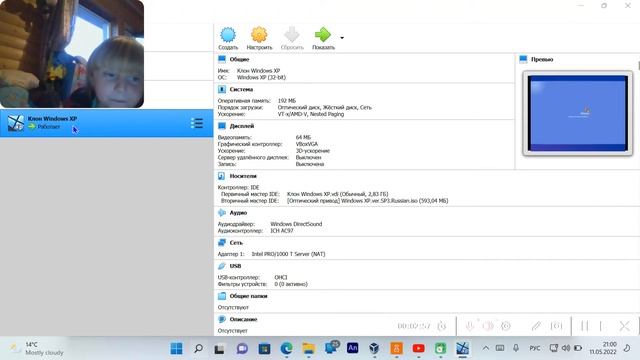Open the USB section header
Image resolution: width=640 pixels, height=360 pixels.
(x=235, y=266)
